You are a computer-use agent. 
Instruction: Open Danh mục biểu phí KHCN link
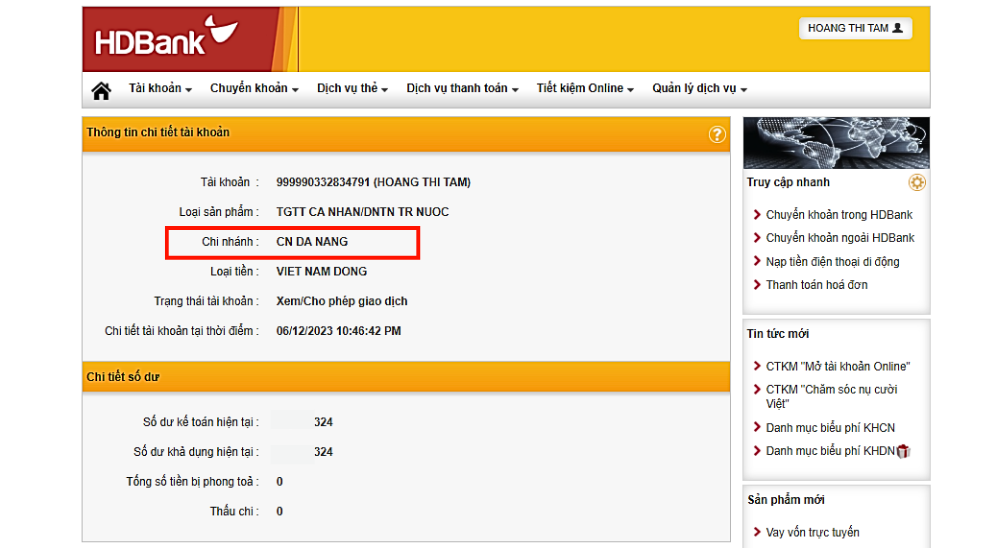coord(829,428)
